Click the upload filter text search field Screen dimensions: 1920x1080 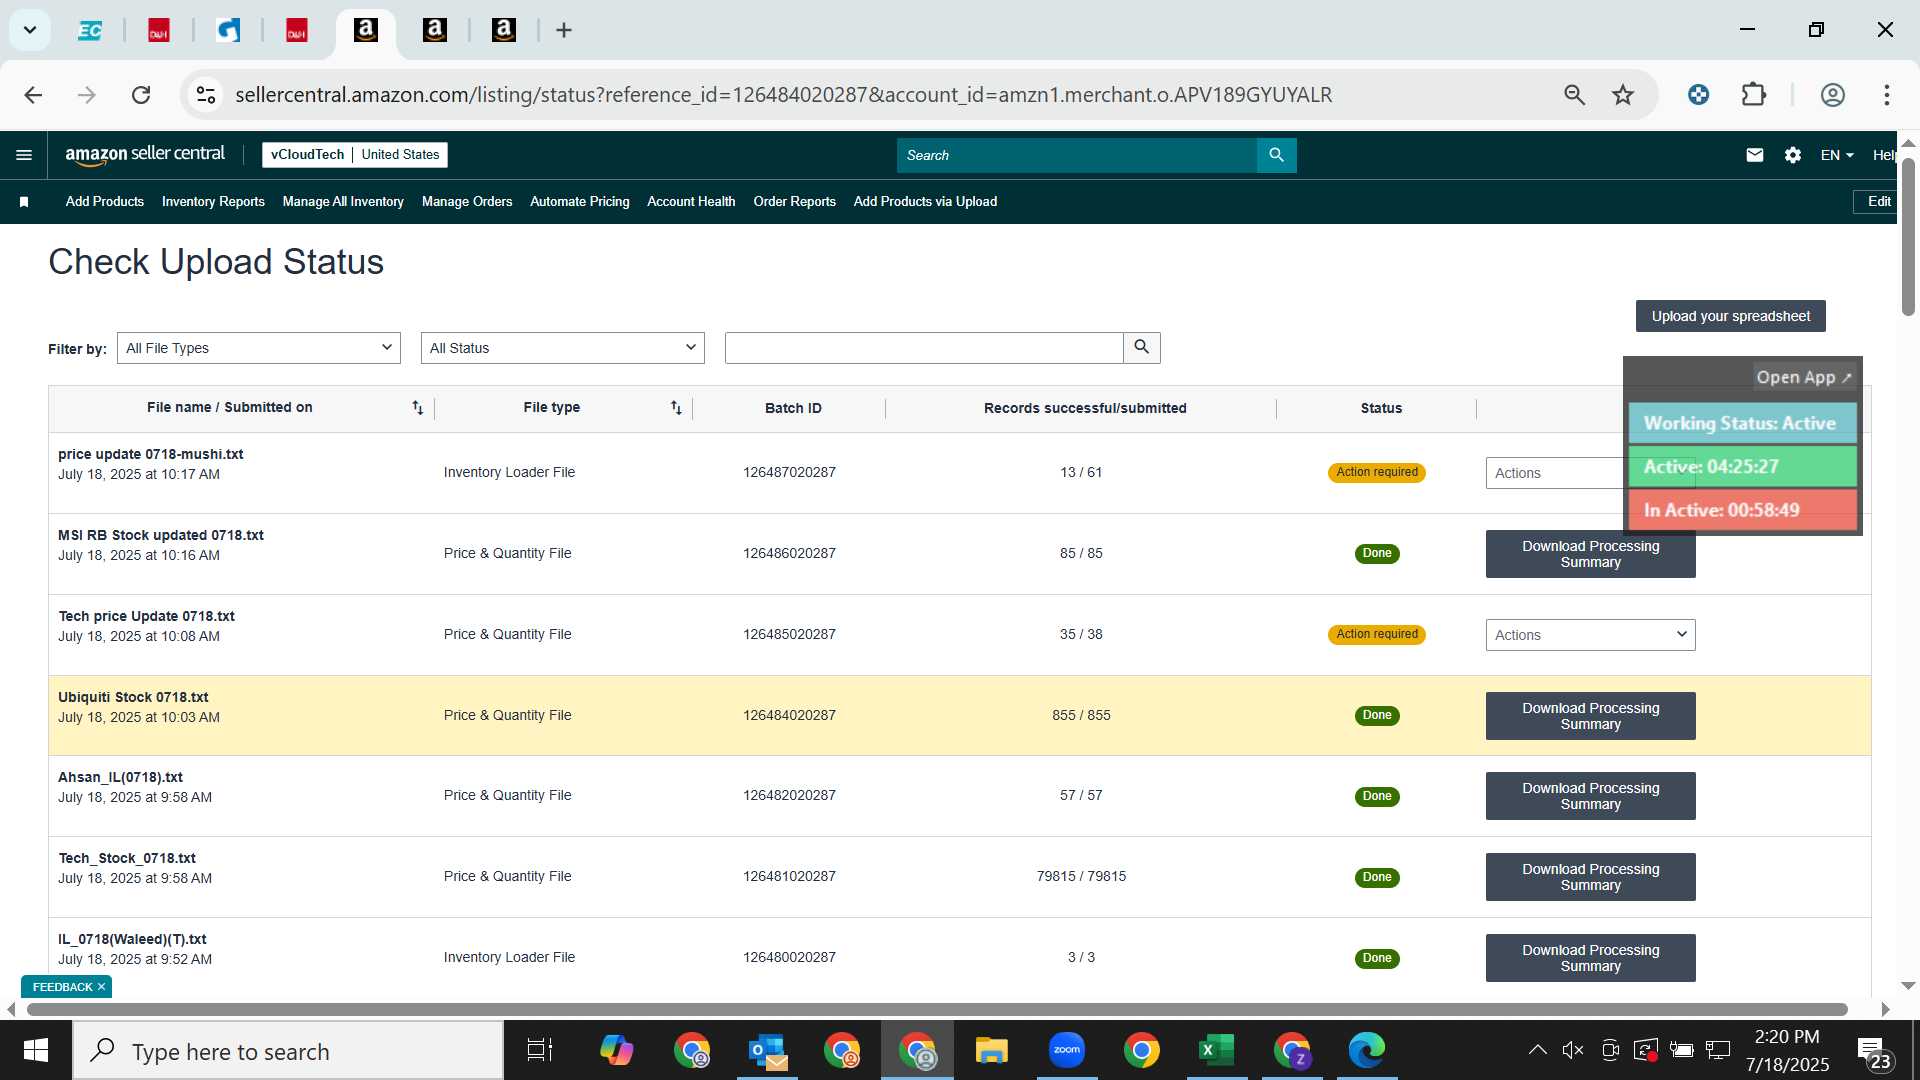tap(924, 348)
